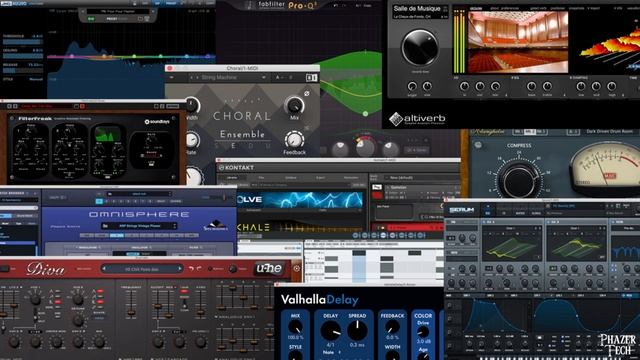
Task: Click the CEILING slider in the top-left plugin
Action: [23, 56]
